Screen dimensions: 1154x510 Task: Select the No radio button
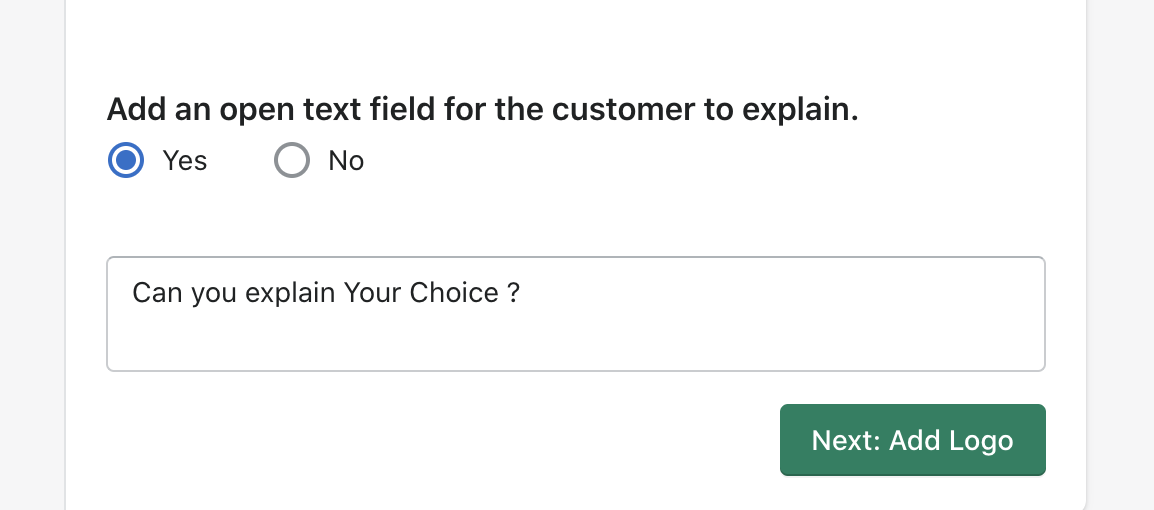click(x=292, y=160)
